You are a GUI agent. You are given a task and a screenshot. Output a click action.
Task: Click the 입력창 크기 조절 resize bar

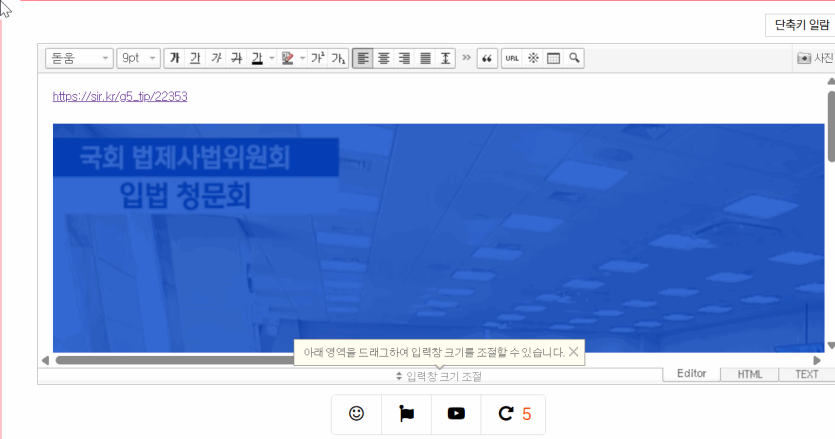pos(439,376)
